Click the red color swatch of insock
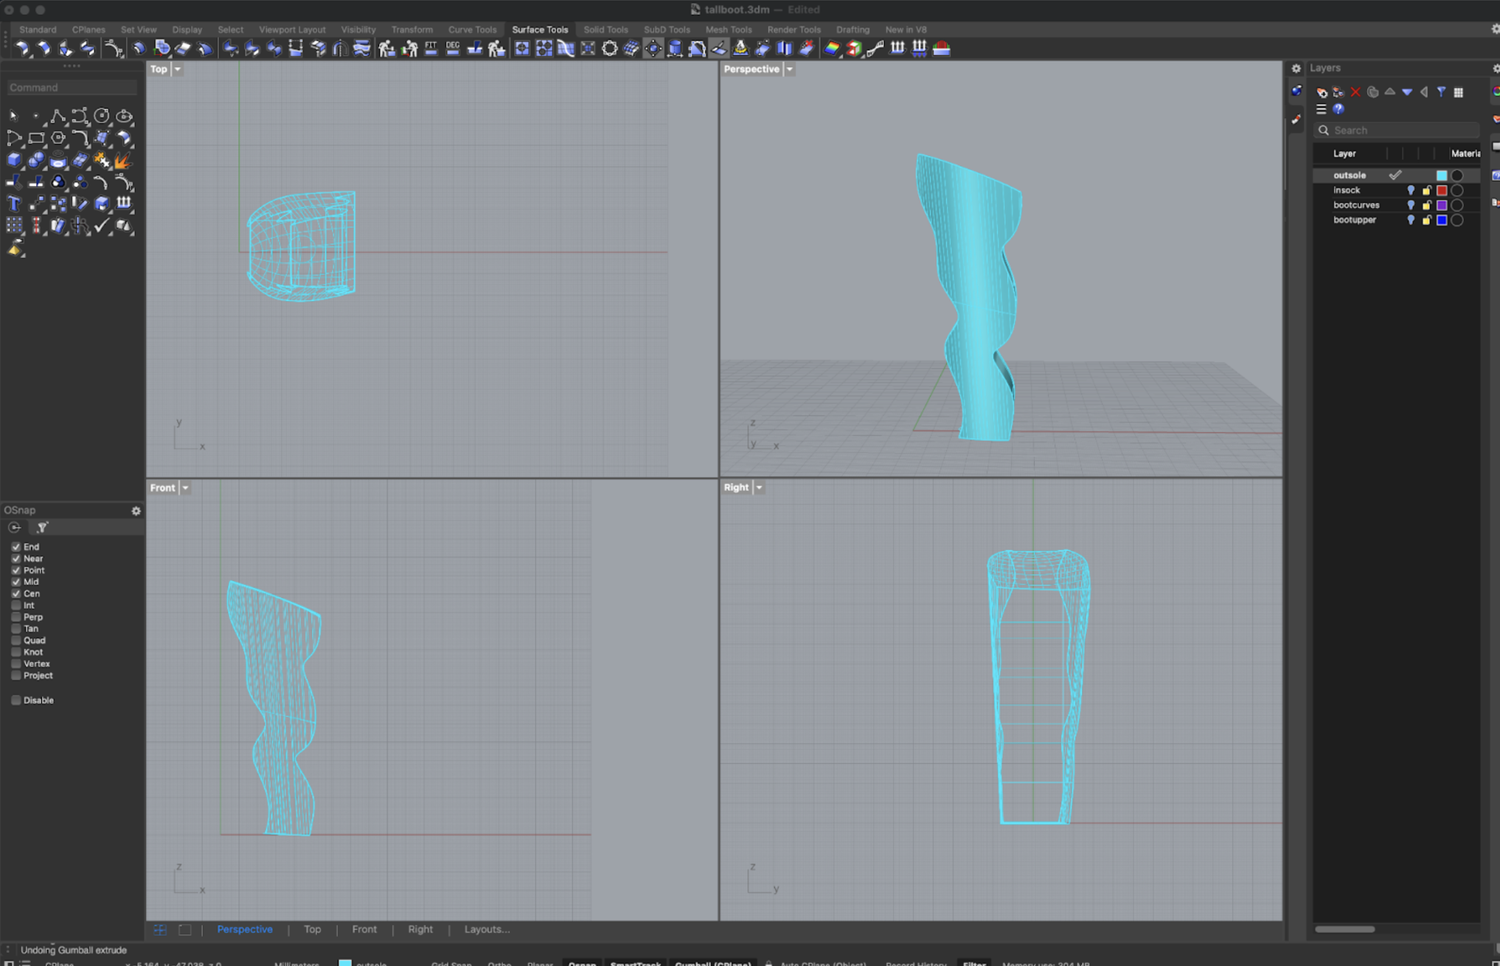 point(1441,190)
